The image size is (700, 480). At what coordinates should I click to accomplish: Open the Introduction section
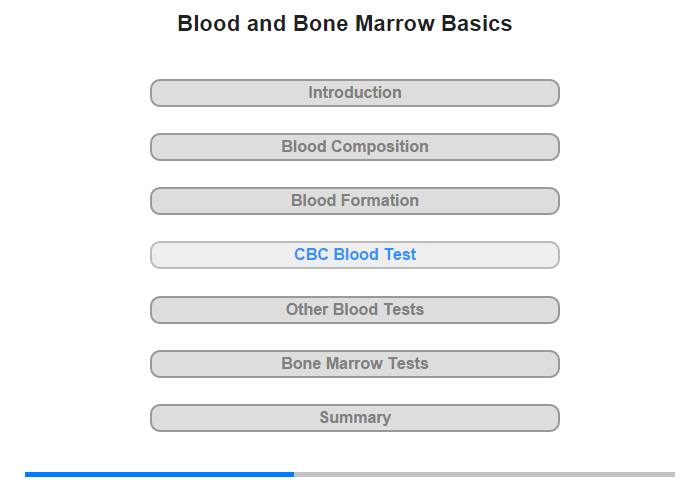click(x=354, y=93)
